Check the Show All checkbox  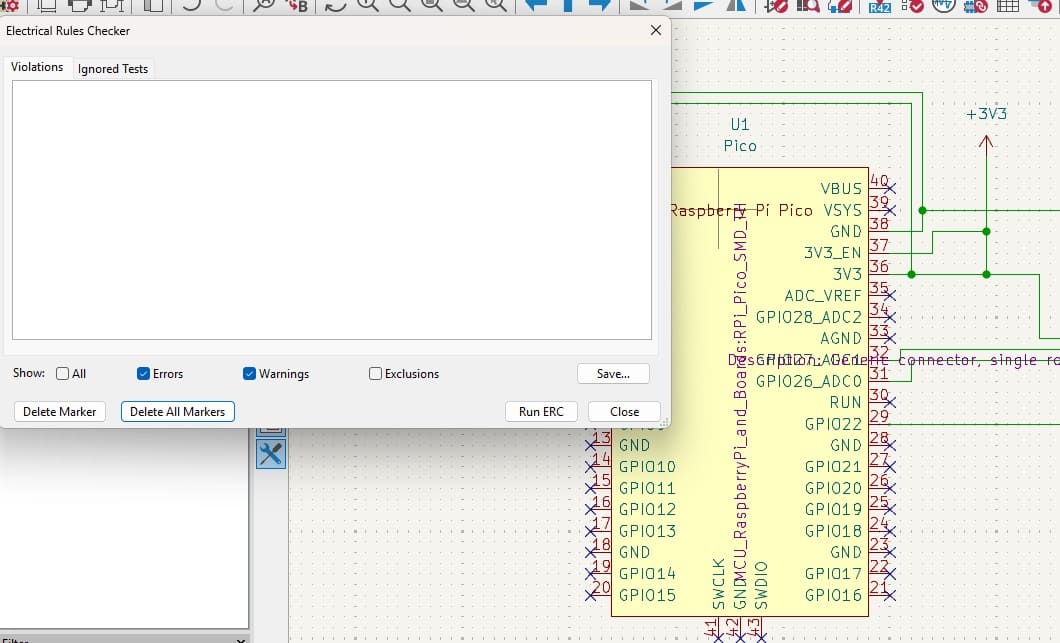(63, 374)
